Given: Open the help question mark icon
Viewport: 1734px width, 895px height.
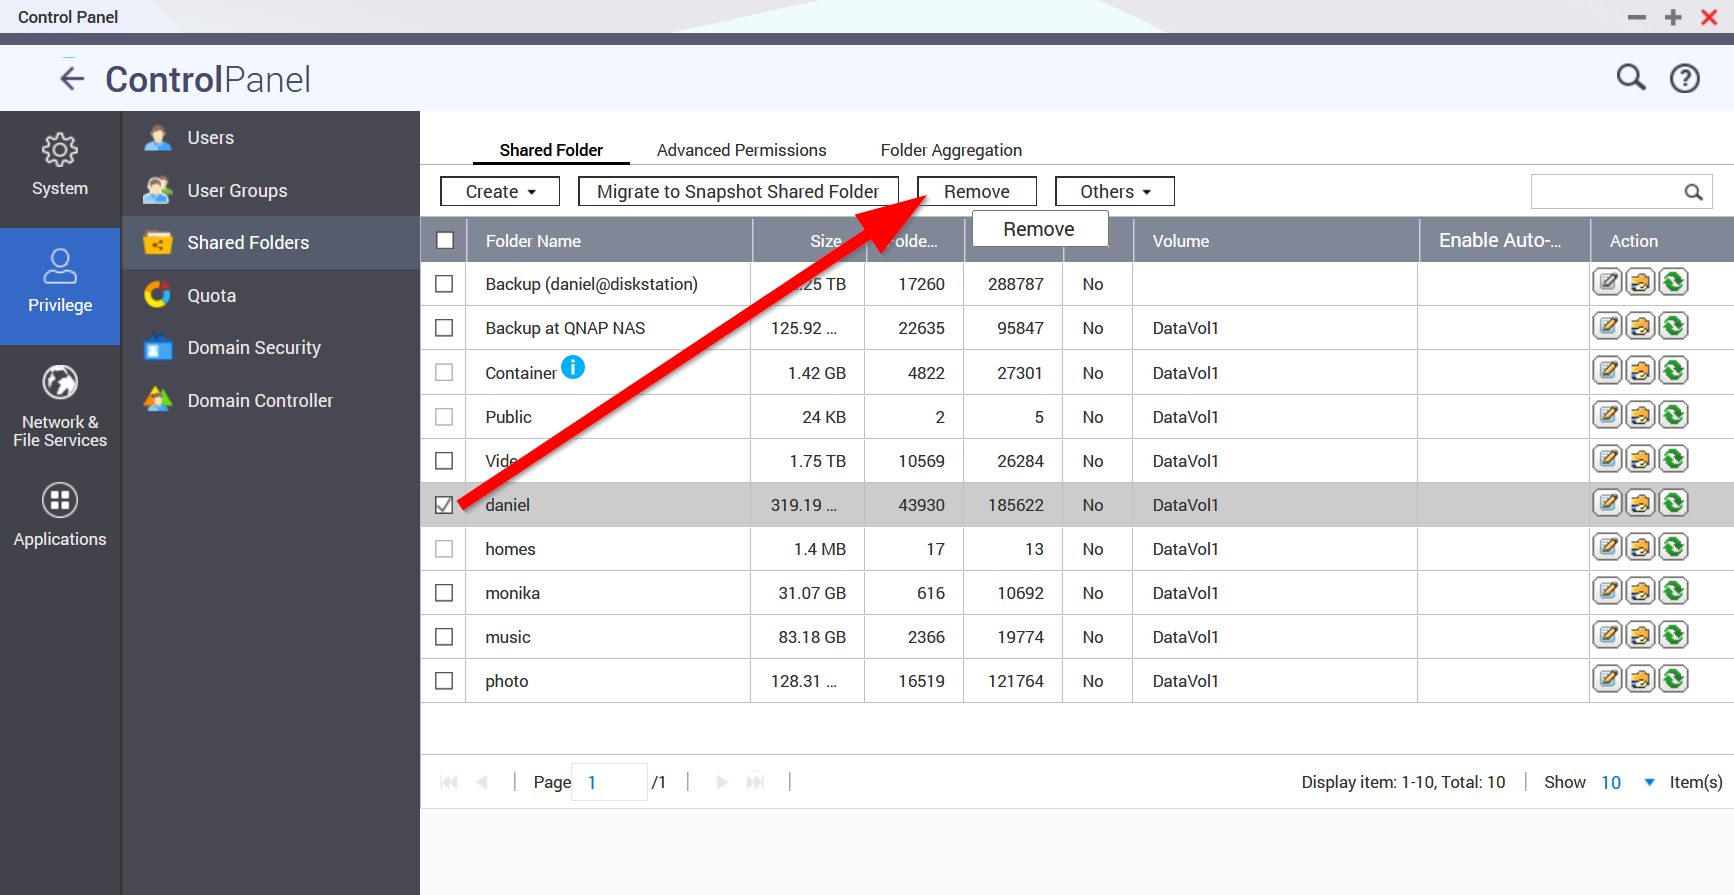Looking at the screenshot, I should (1685, 78).
